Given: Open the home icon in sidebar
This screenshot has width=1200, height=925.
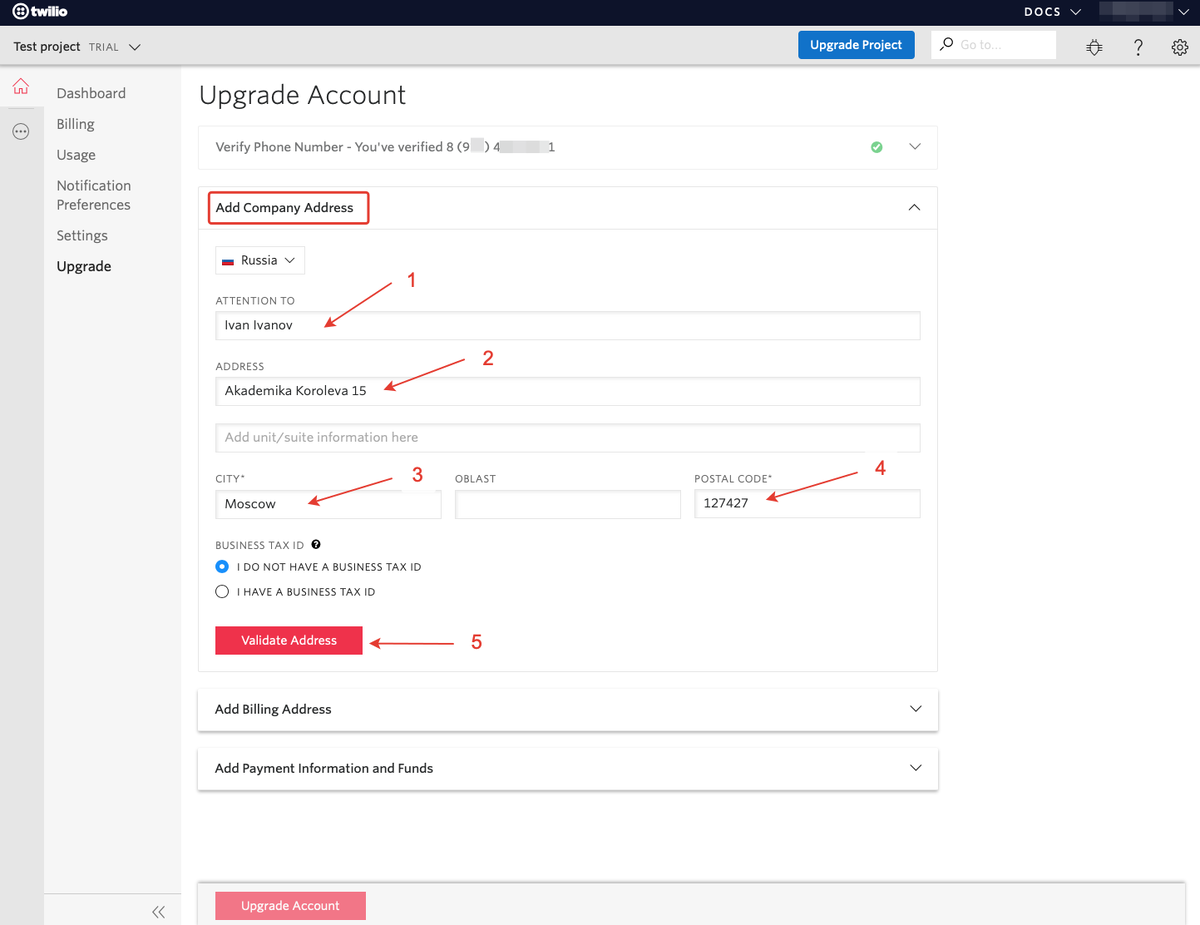Looking at the screenshot, I should coord(21,86).
